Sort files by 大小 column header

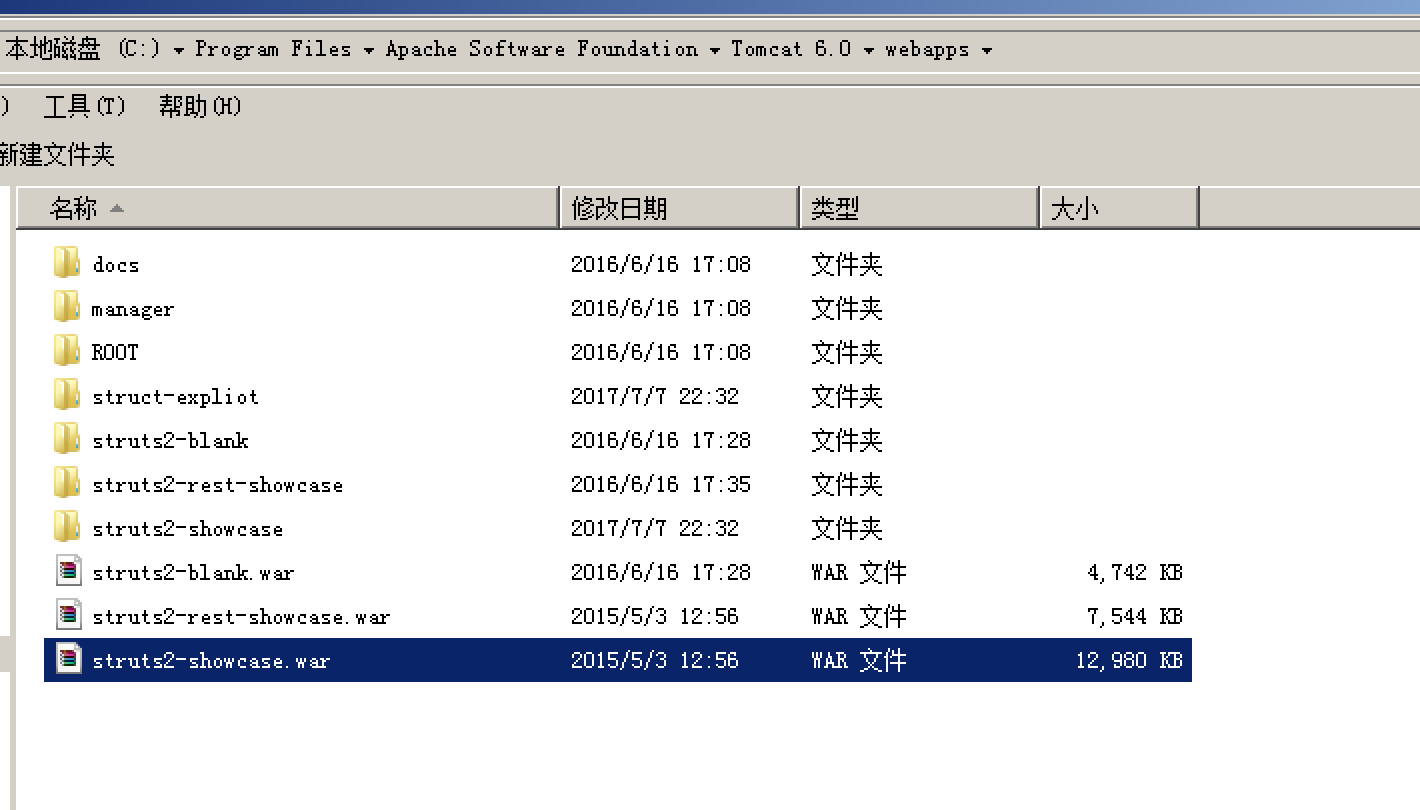(1119, 208)
